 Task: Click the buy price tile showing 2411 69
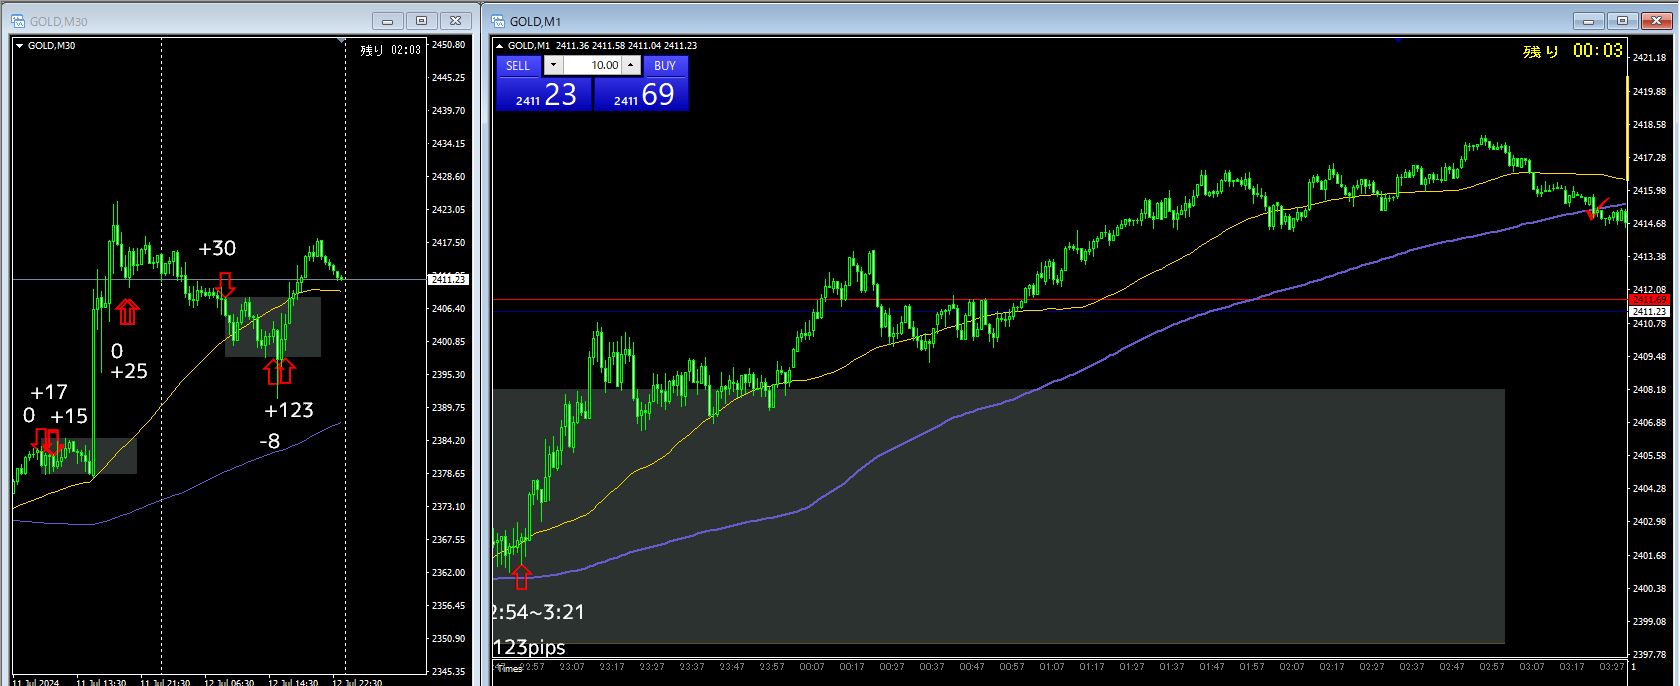click(641, 94)
